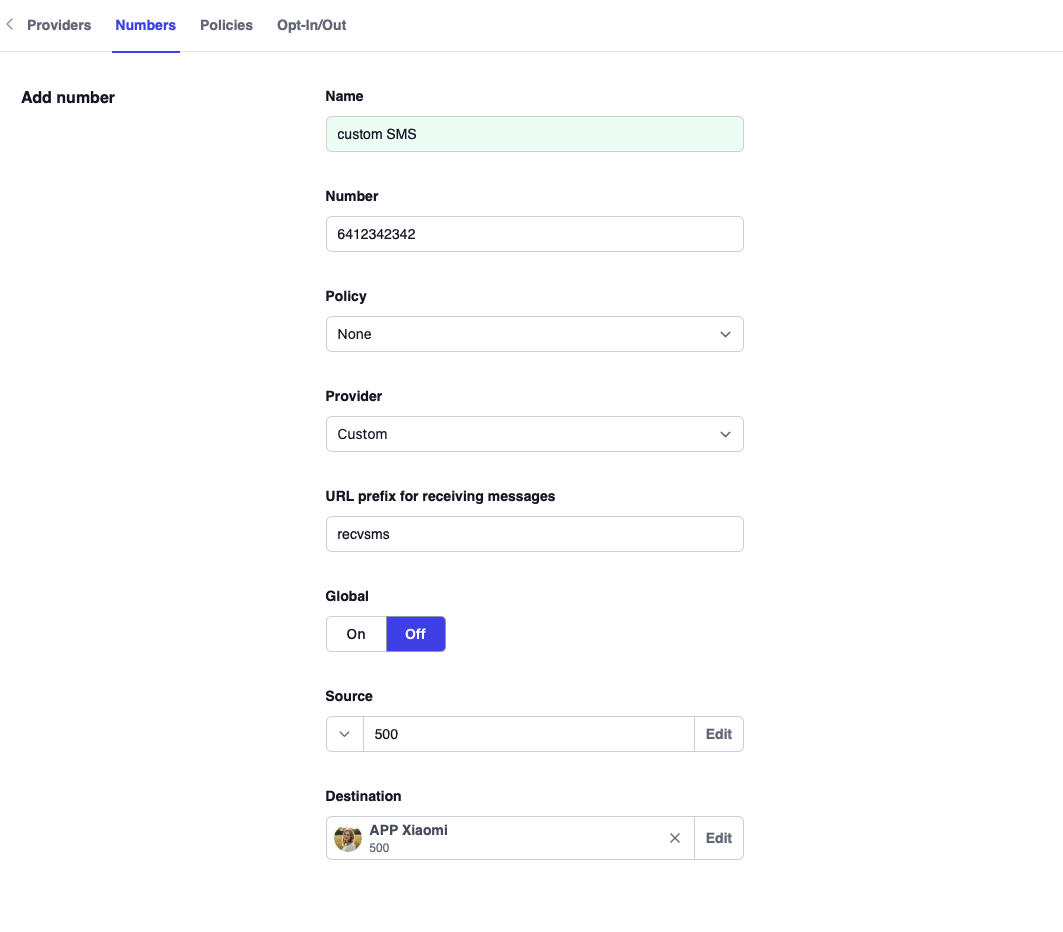The height and width of the screenshot is (932, 1063).
Task: Go to the Opt-In/Out tab
Action: (311, 25)
